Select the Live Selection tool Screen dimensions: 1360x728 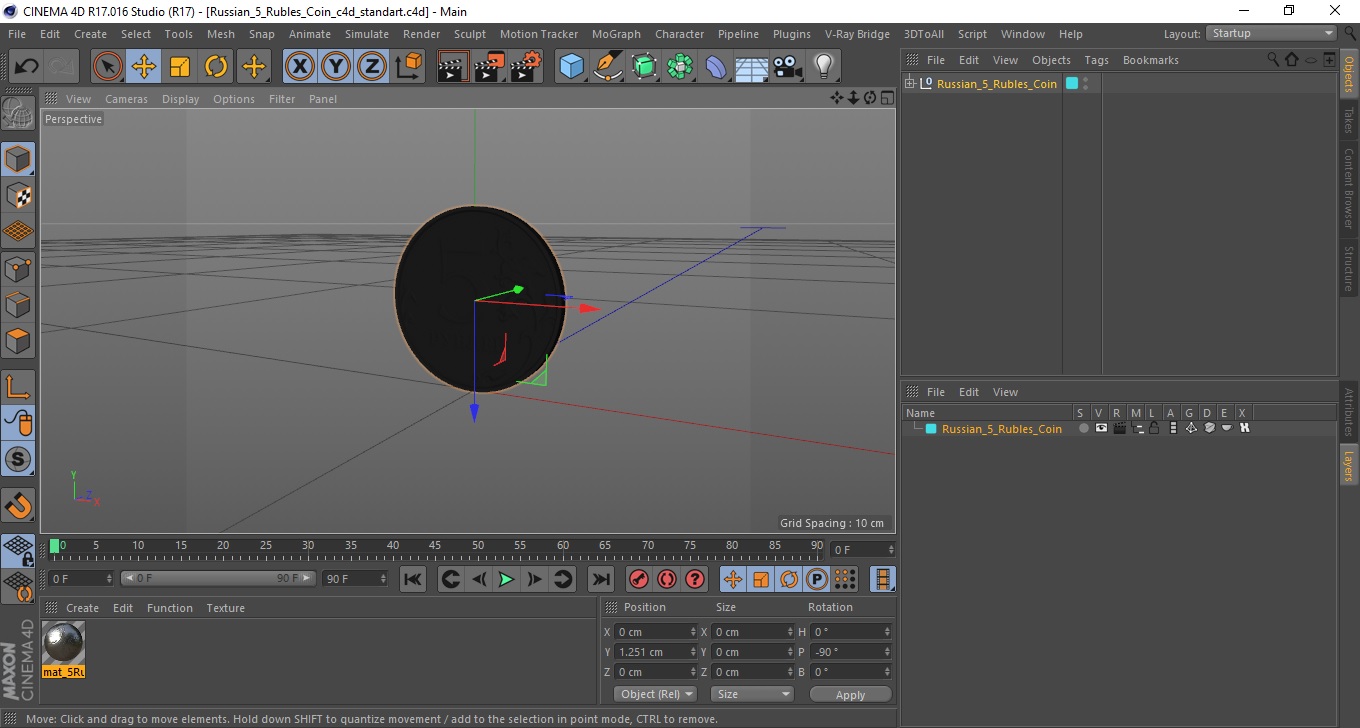108,67
